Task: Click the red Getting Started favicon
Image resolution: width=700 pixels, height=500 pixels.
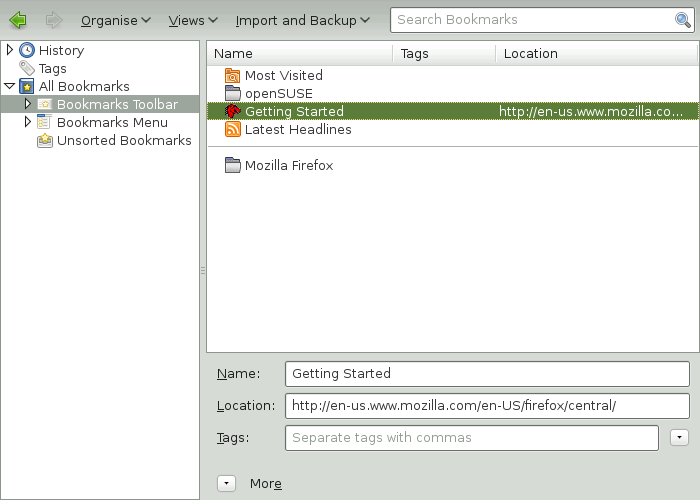Action: [233, 111]
